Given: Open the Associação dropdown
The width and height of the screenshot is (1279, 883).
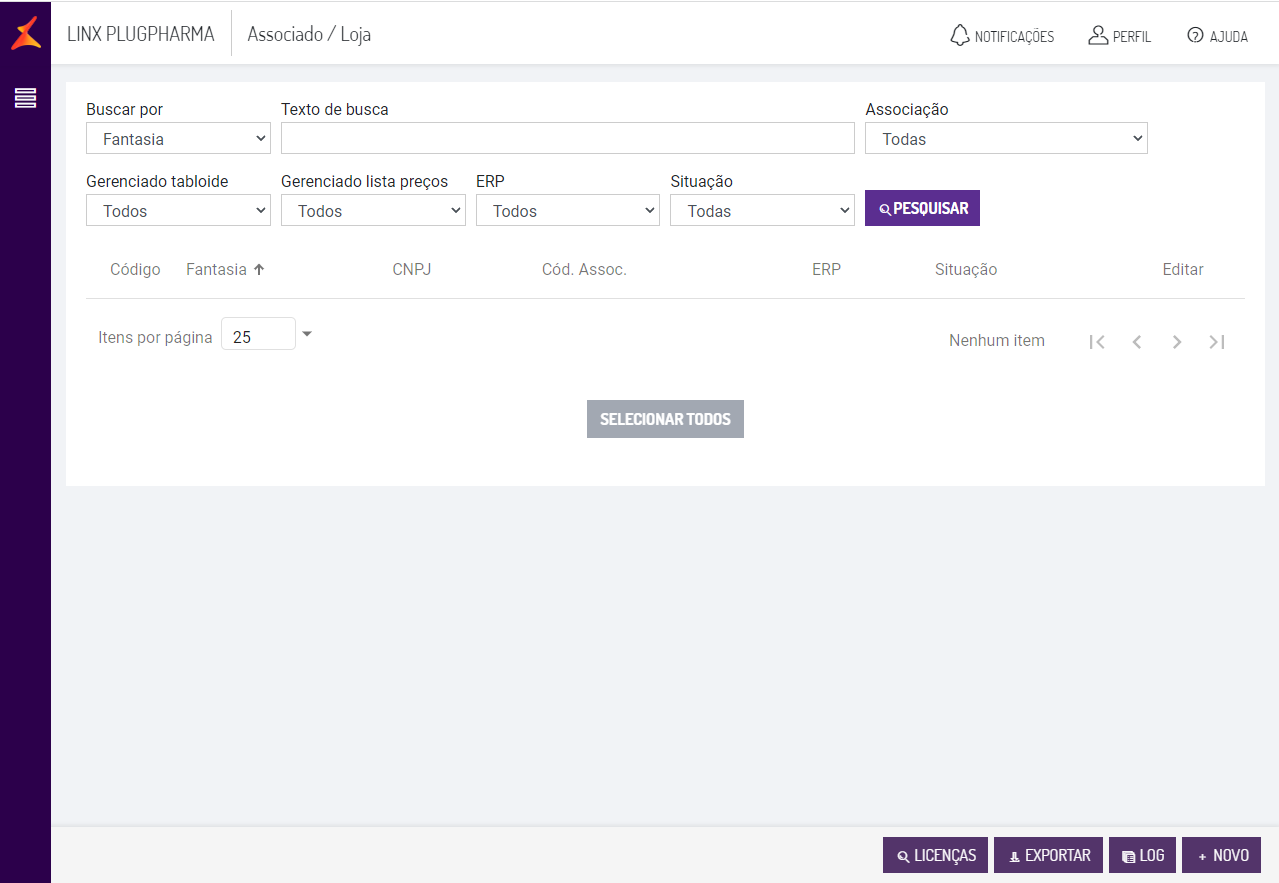Looking at the screenshot, I should (x=1006, y=139).
